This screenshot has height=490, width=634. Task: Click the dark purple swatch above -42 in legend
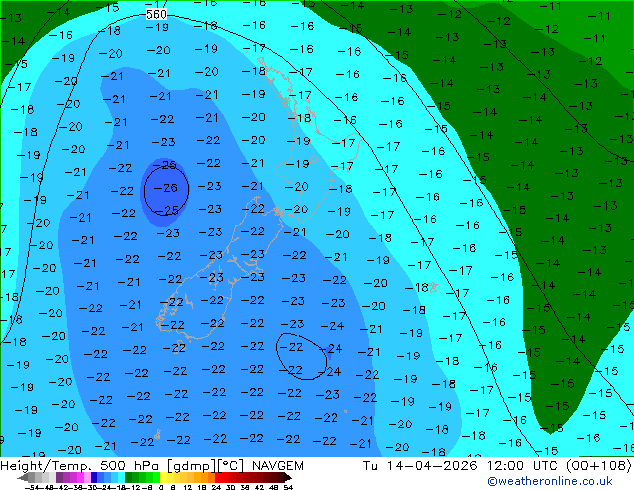click(x=59, y=478)
